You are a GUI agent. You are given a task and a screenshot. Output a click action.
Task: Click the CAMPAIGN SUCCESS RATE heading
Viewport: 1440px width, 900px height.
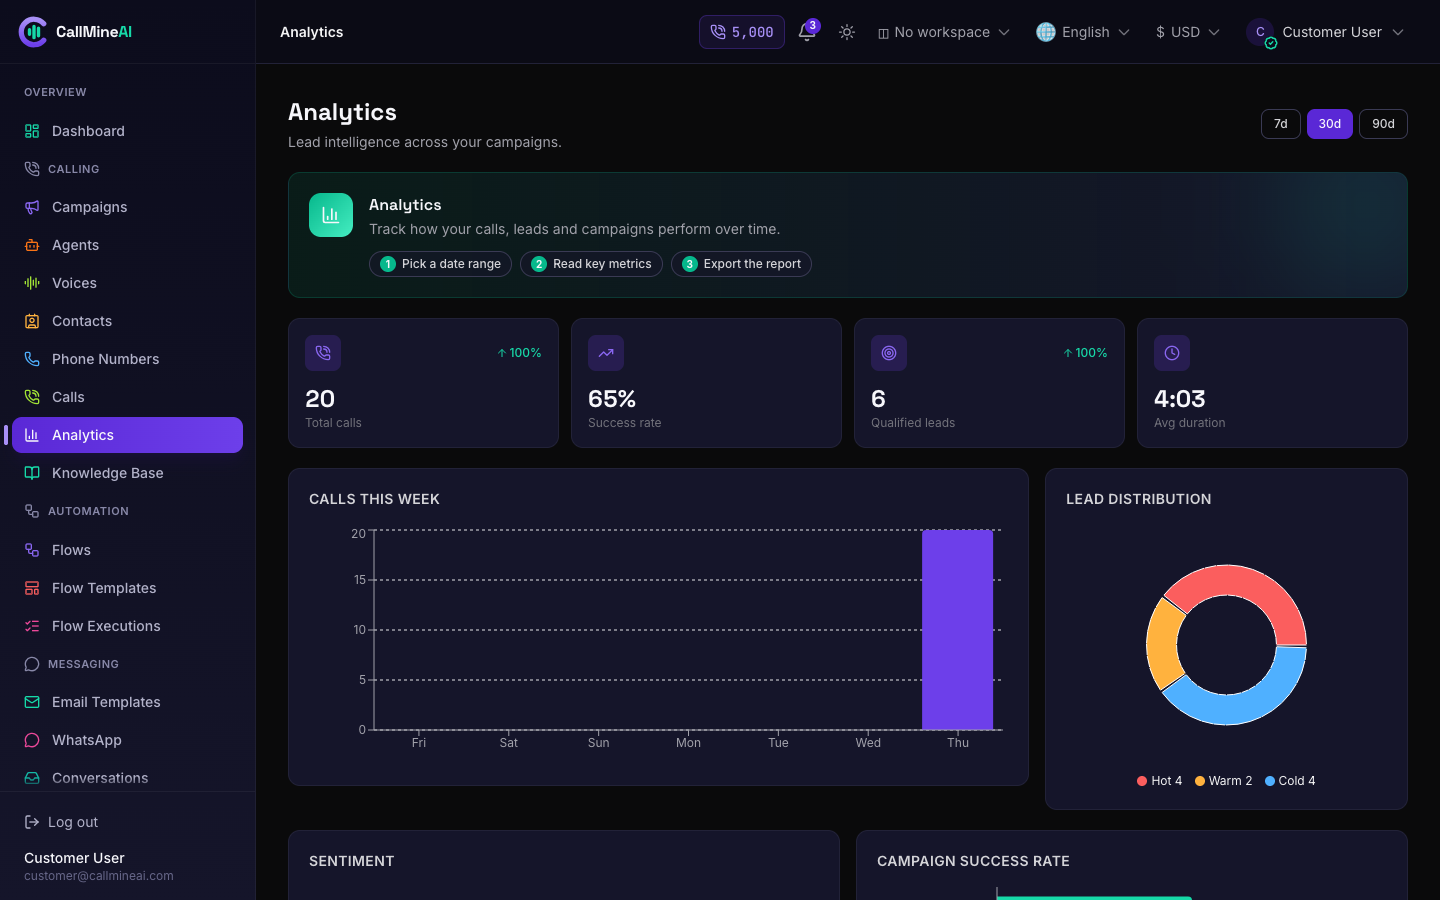point(973,861)
